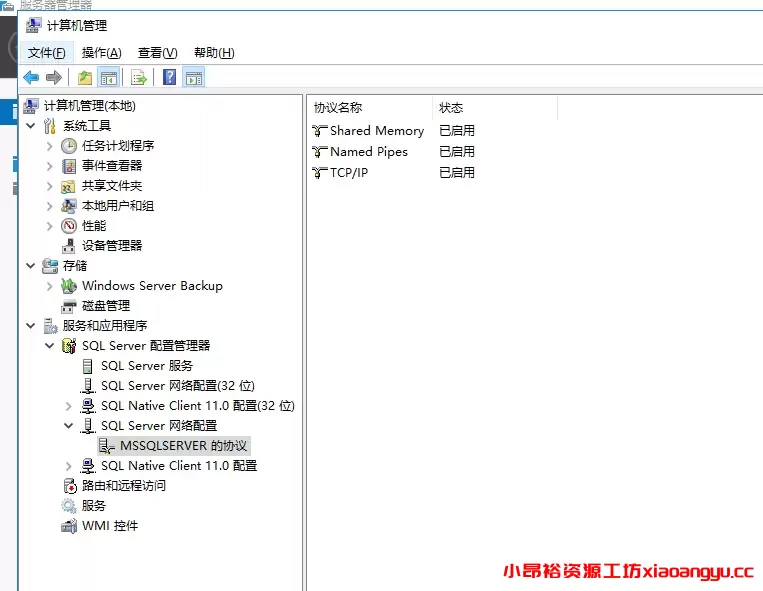Expand the 事件查看器 node
Image resolution: width=763 pixels, height=591 pixels.
pyautogui.click(x=49, y=166)
